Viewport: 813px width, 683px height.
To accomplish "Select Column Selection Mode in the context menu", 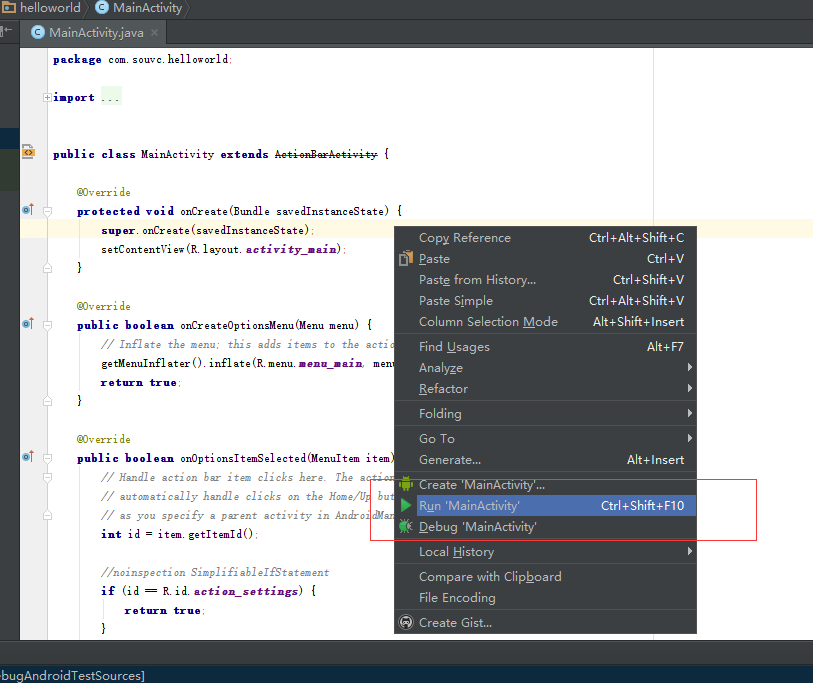I will click(488, 322).
